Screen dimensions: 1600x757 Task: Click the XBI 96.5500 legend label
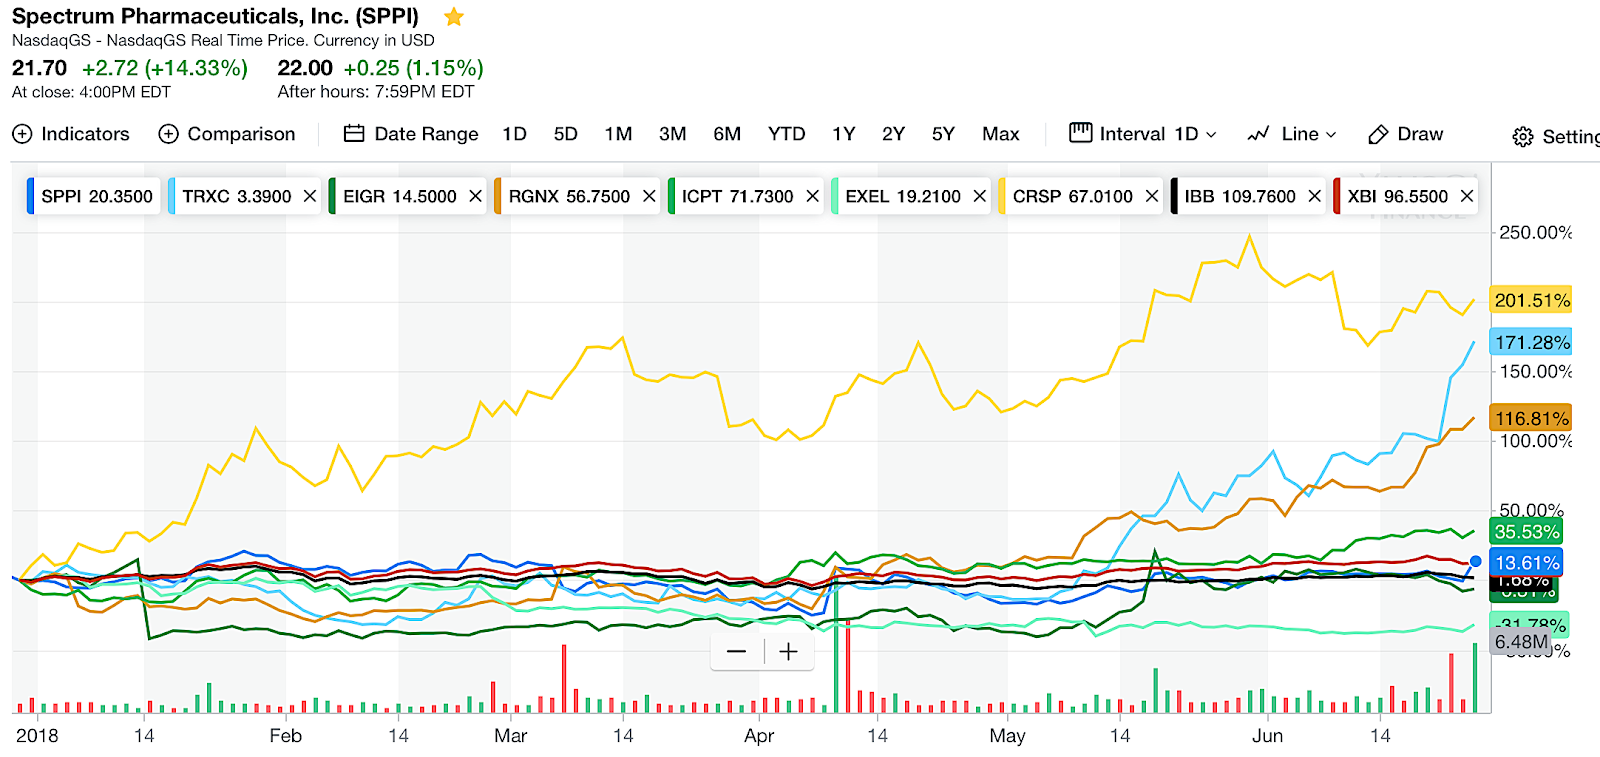[x=1397, y=196]
